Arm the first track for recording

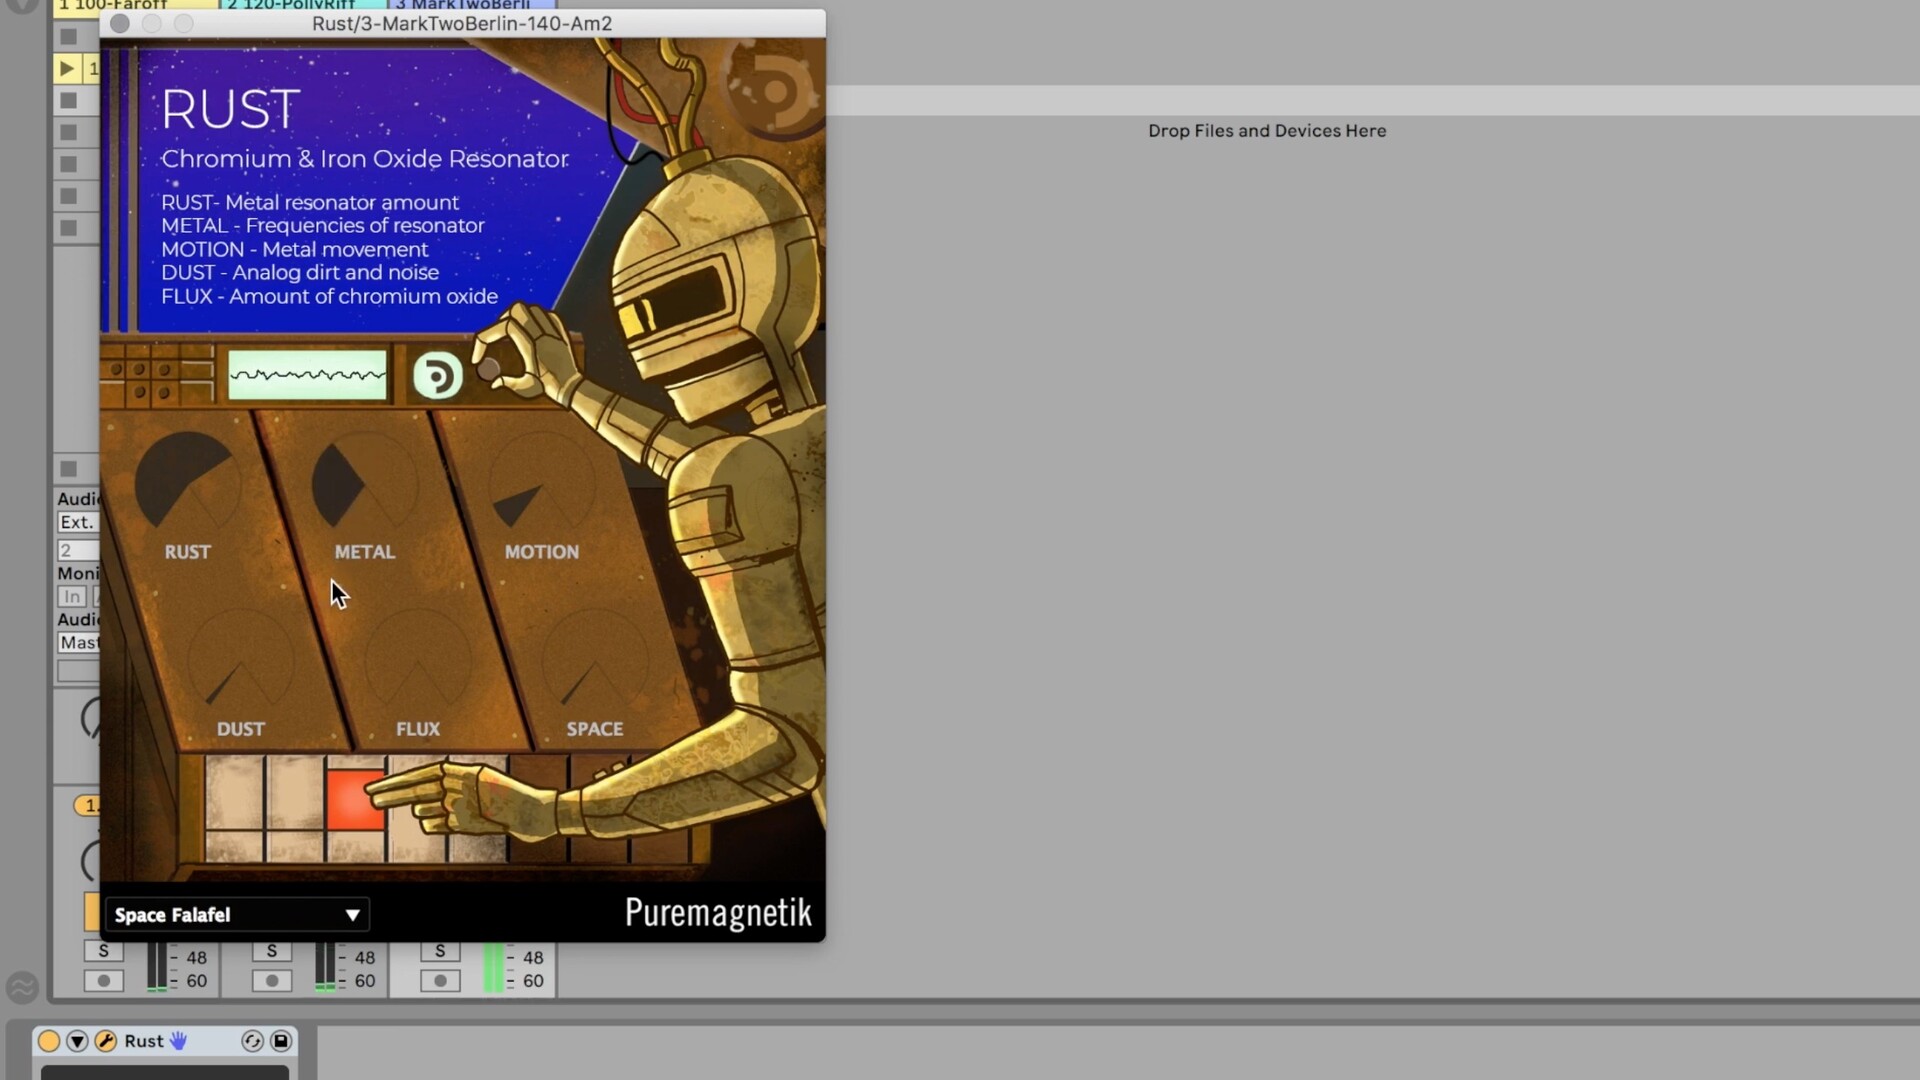click(x=103, y=981)
